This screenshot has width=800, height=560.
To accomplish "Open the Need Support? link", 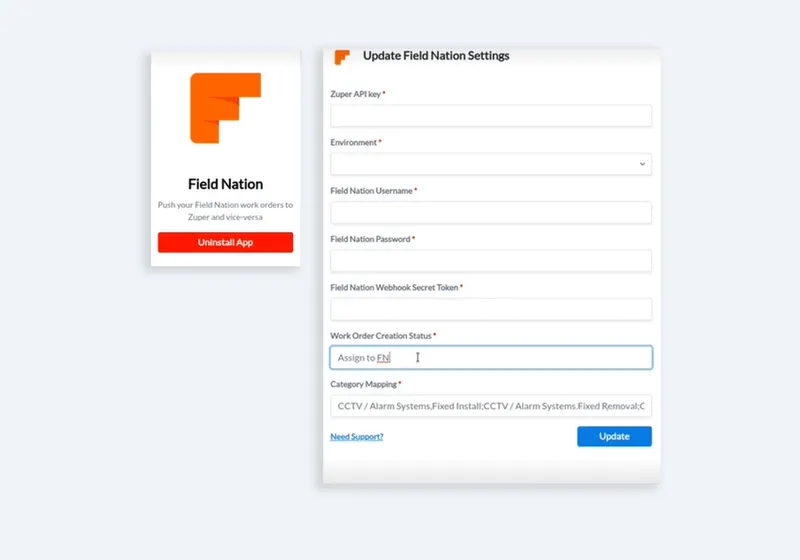I will tap(357, 437).
